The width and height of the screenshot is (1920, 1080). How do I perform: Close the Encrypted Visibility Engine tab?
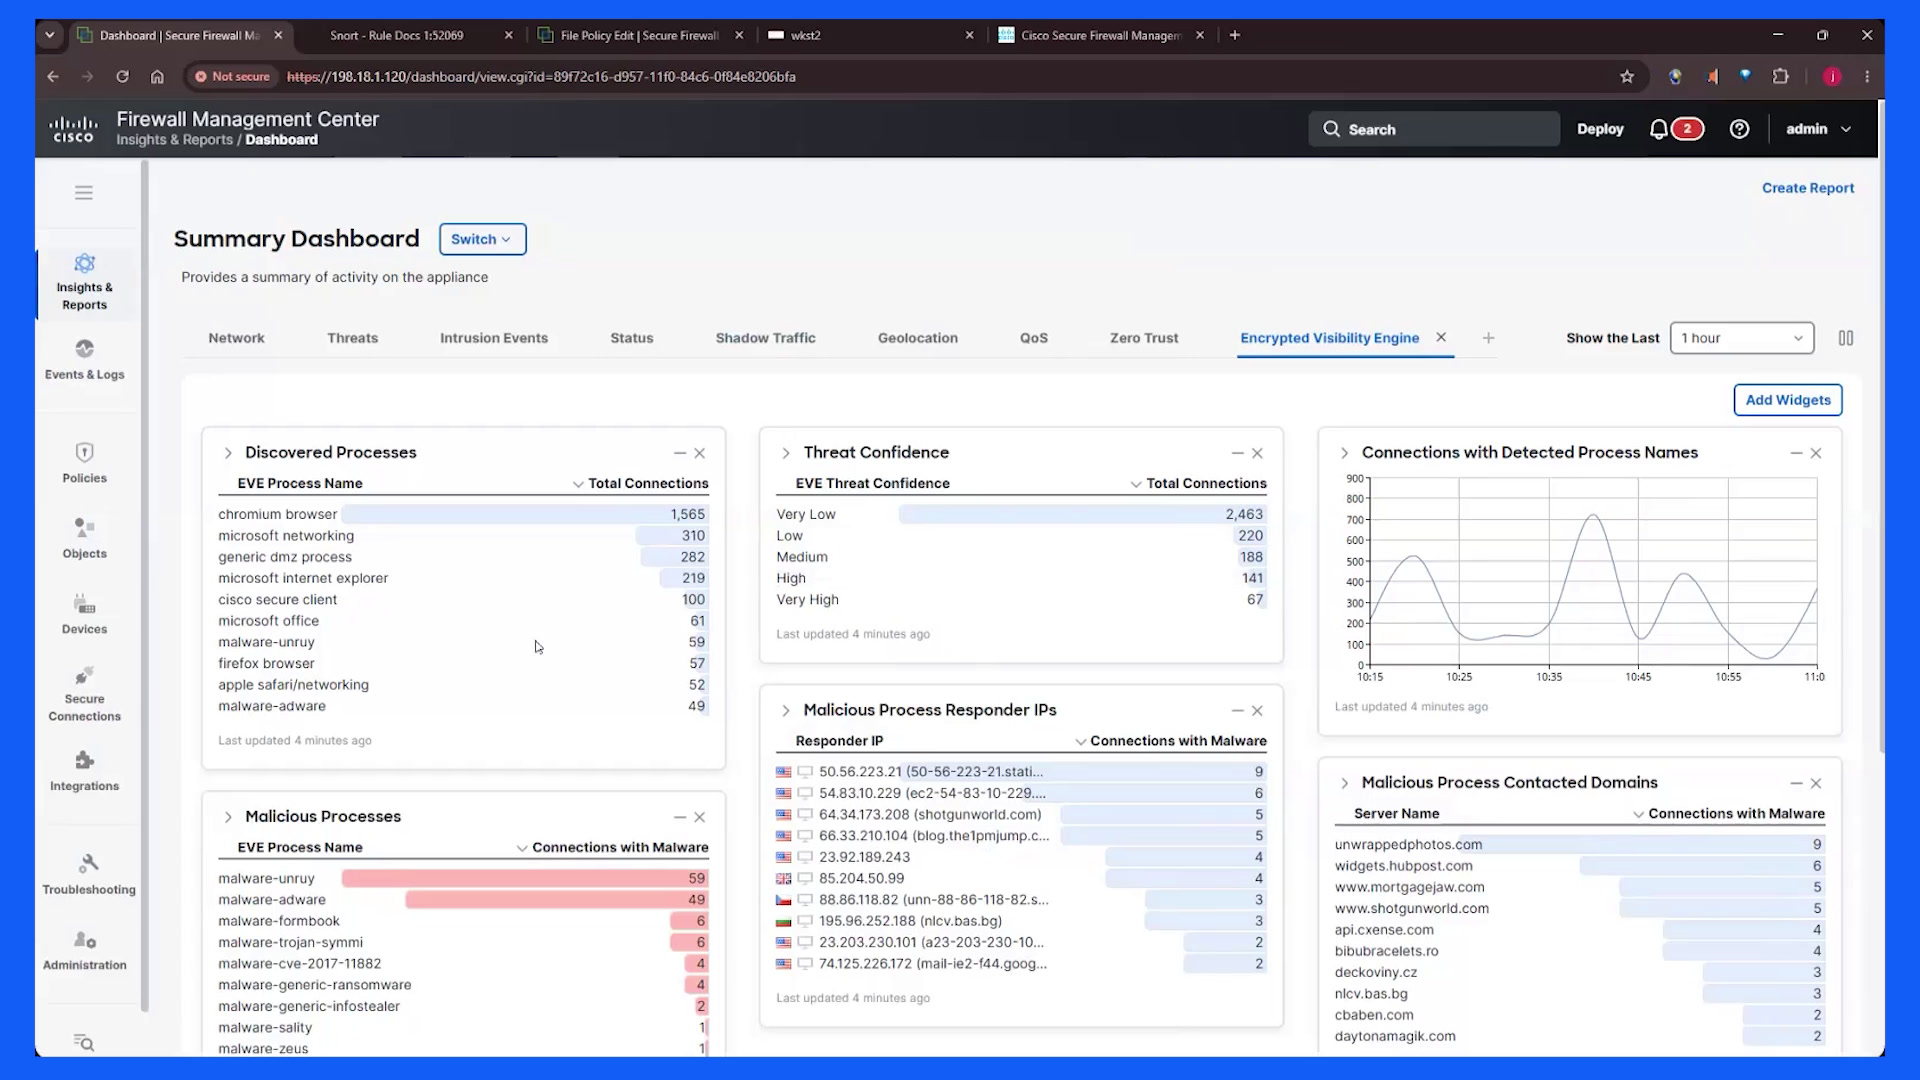[x=1442, y=337]
